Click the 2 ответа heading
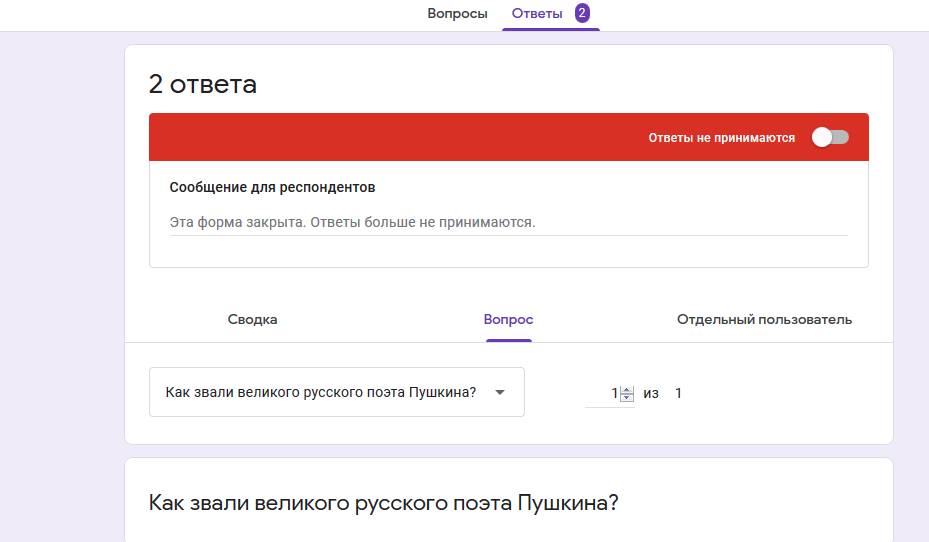Image resolution: width=929 pixels, height=542 pixels. [203, 84]
